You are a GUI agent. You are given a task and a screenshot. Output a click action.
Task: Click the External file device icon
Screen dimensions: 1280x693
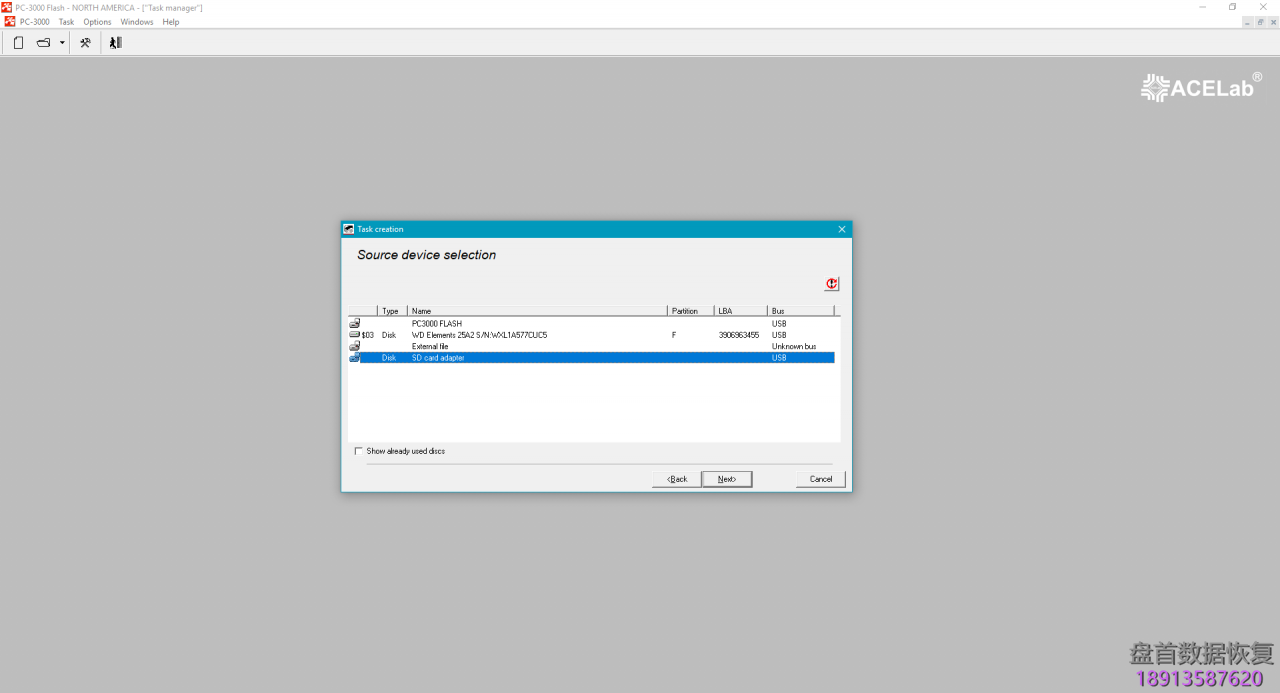354,346
